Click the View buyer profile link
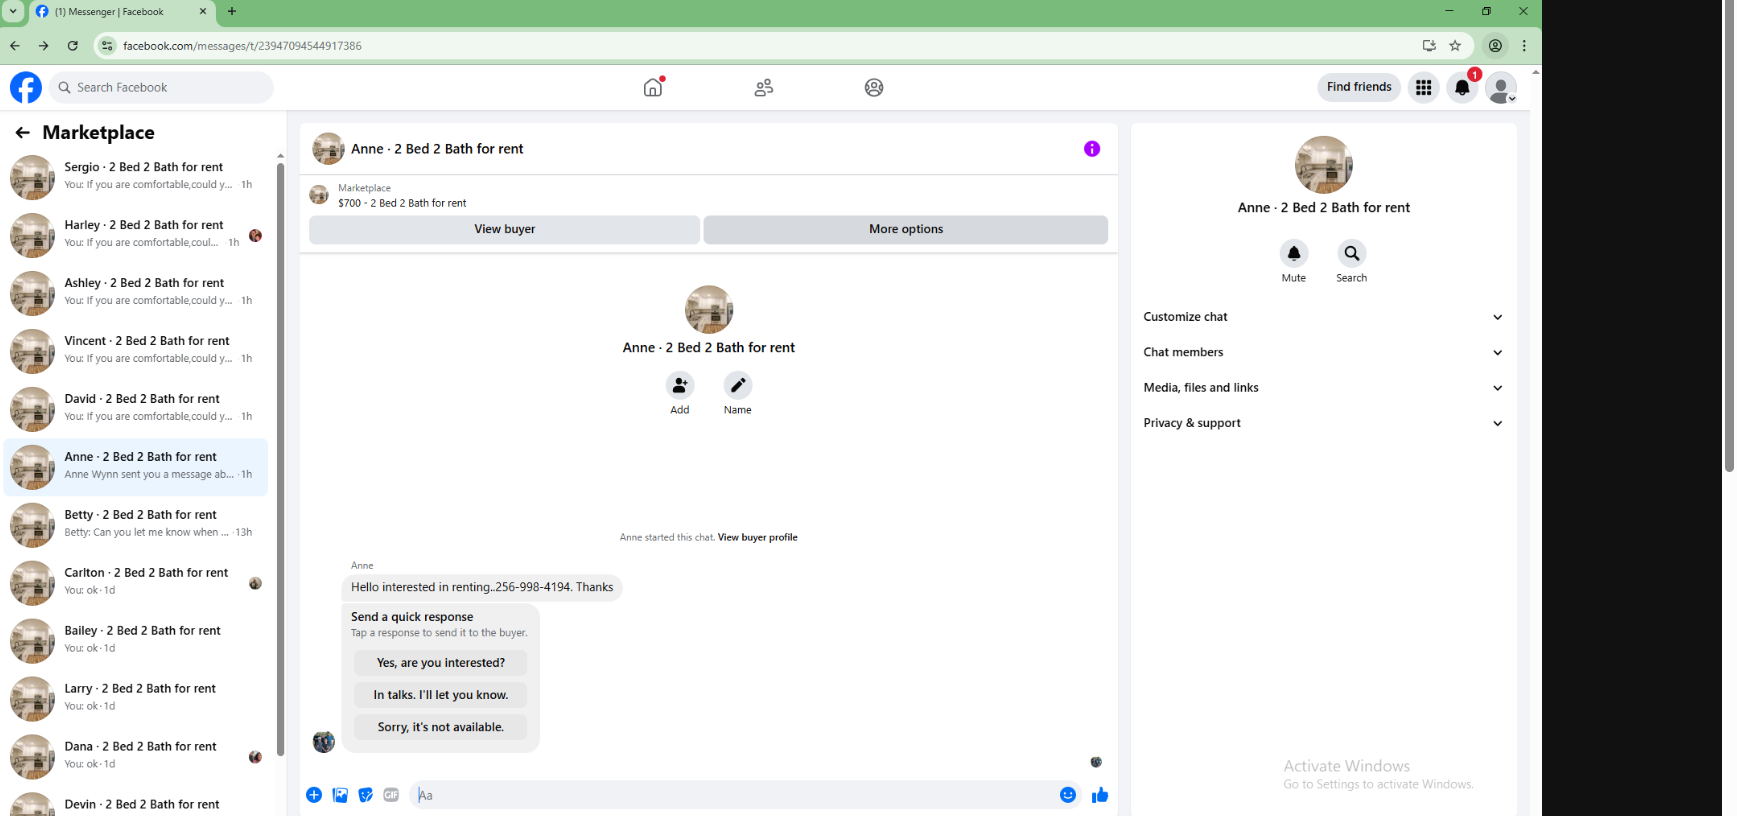This screenshot has width=1737, height=816. (757, 537)
